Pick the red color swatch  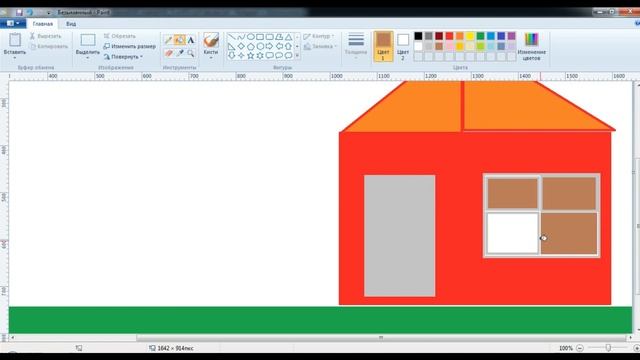coord(449,36)
